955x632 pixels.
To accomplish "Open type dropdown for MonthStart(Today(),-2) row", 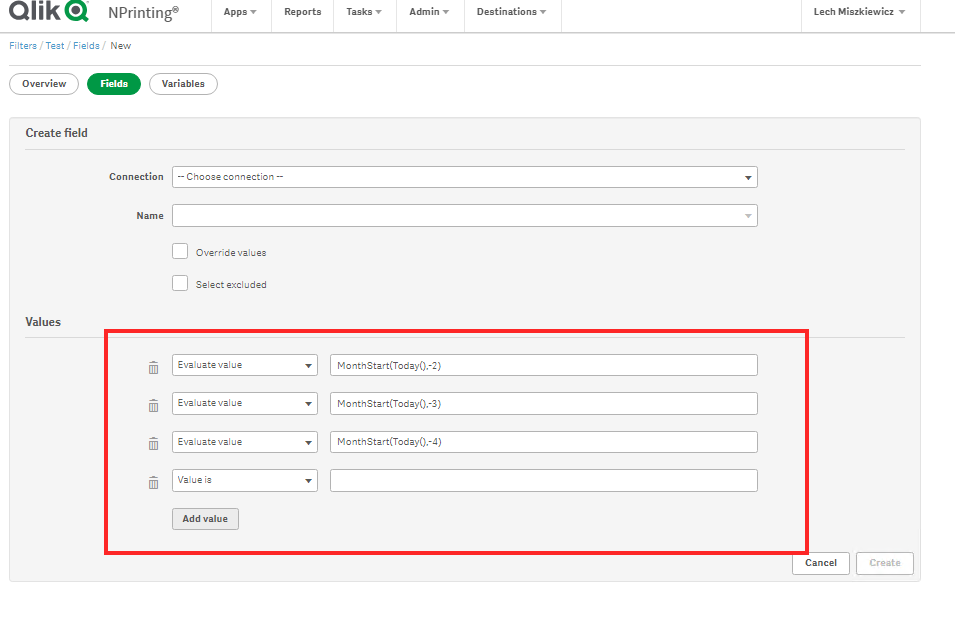I will click(245, 365).
